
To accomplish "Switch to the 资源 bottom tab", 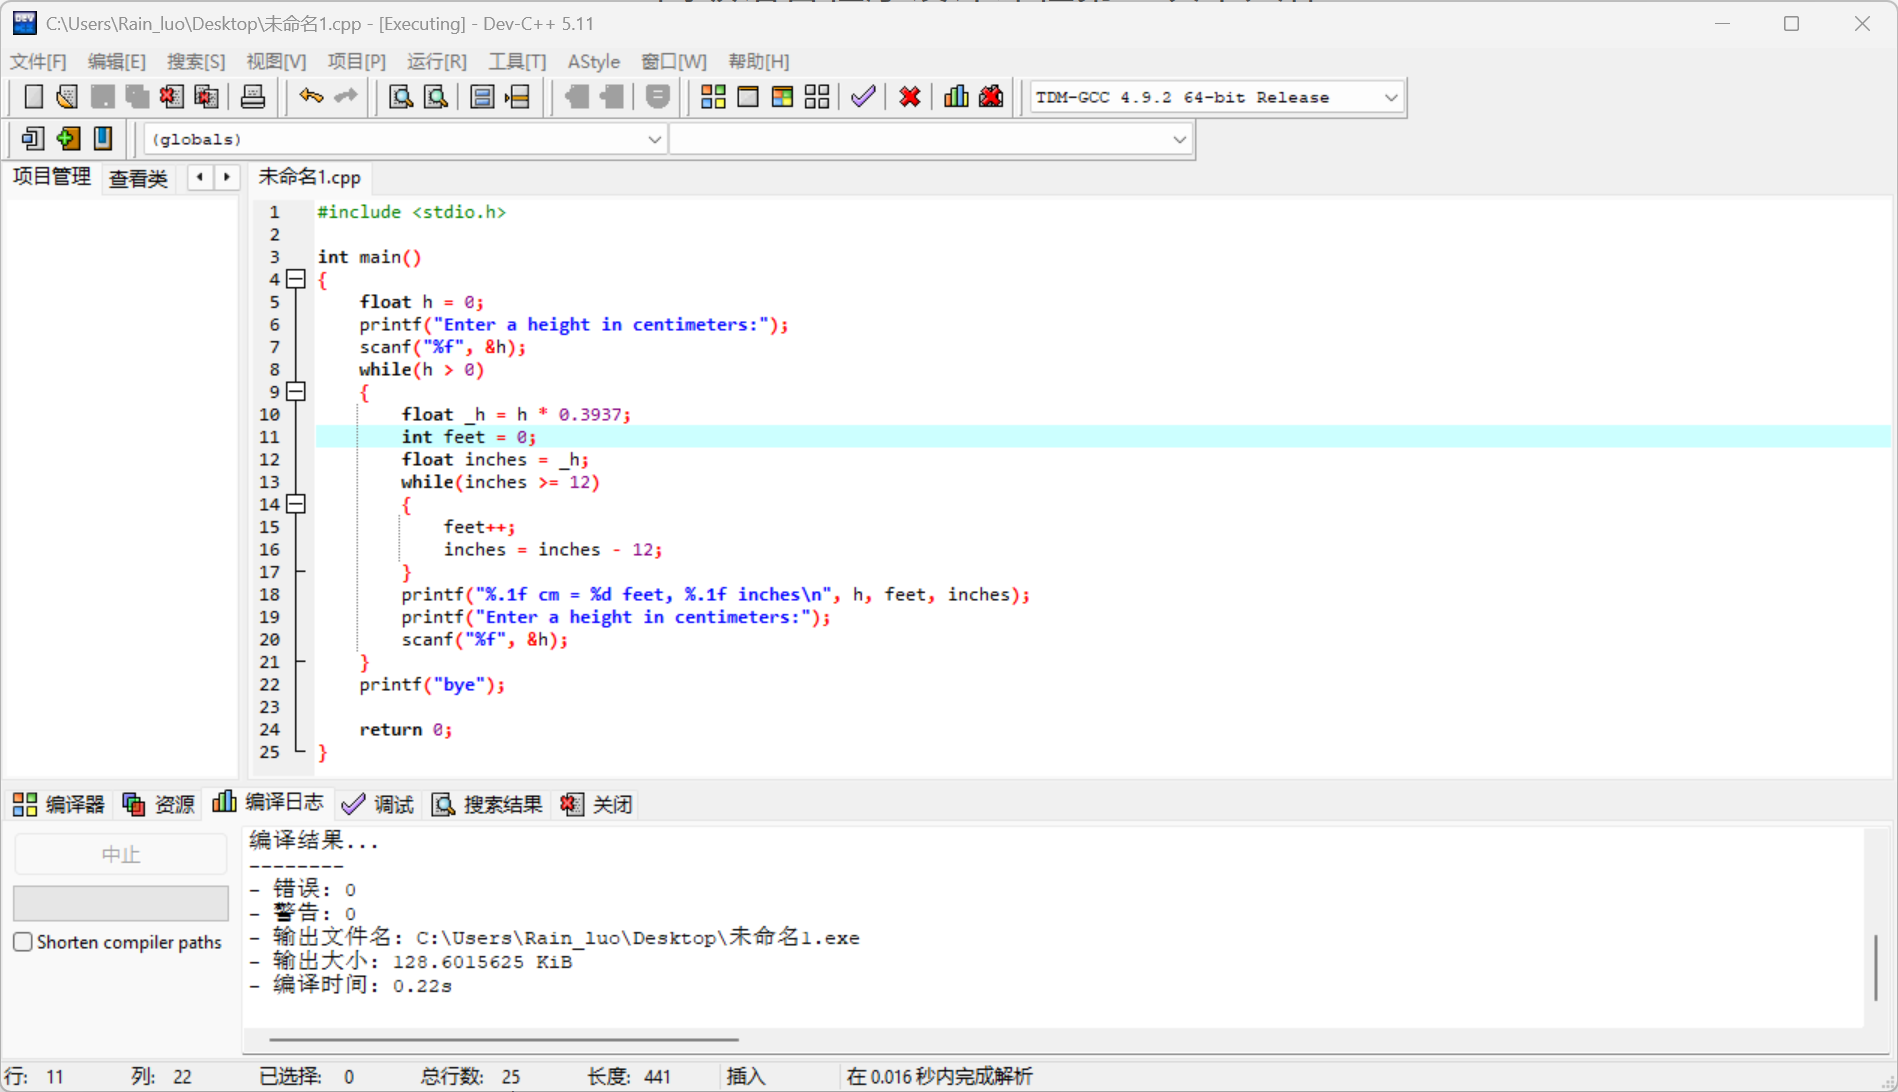I will point(158,804).
